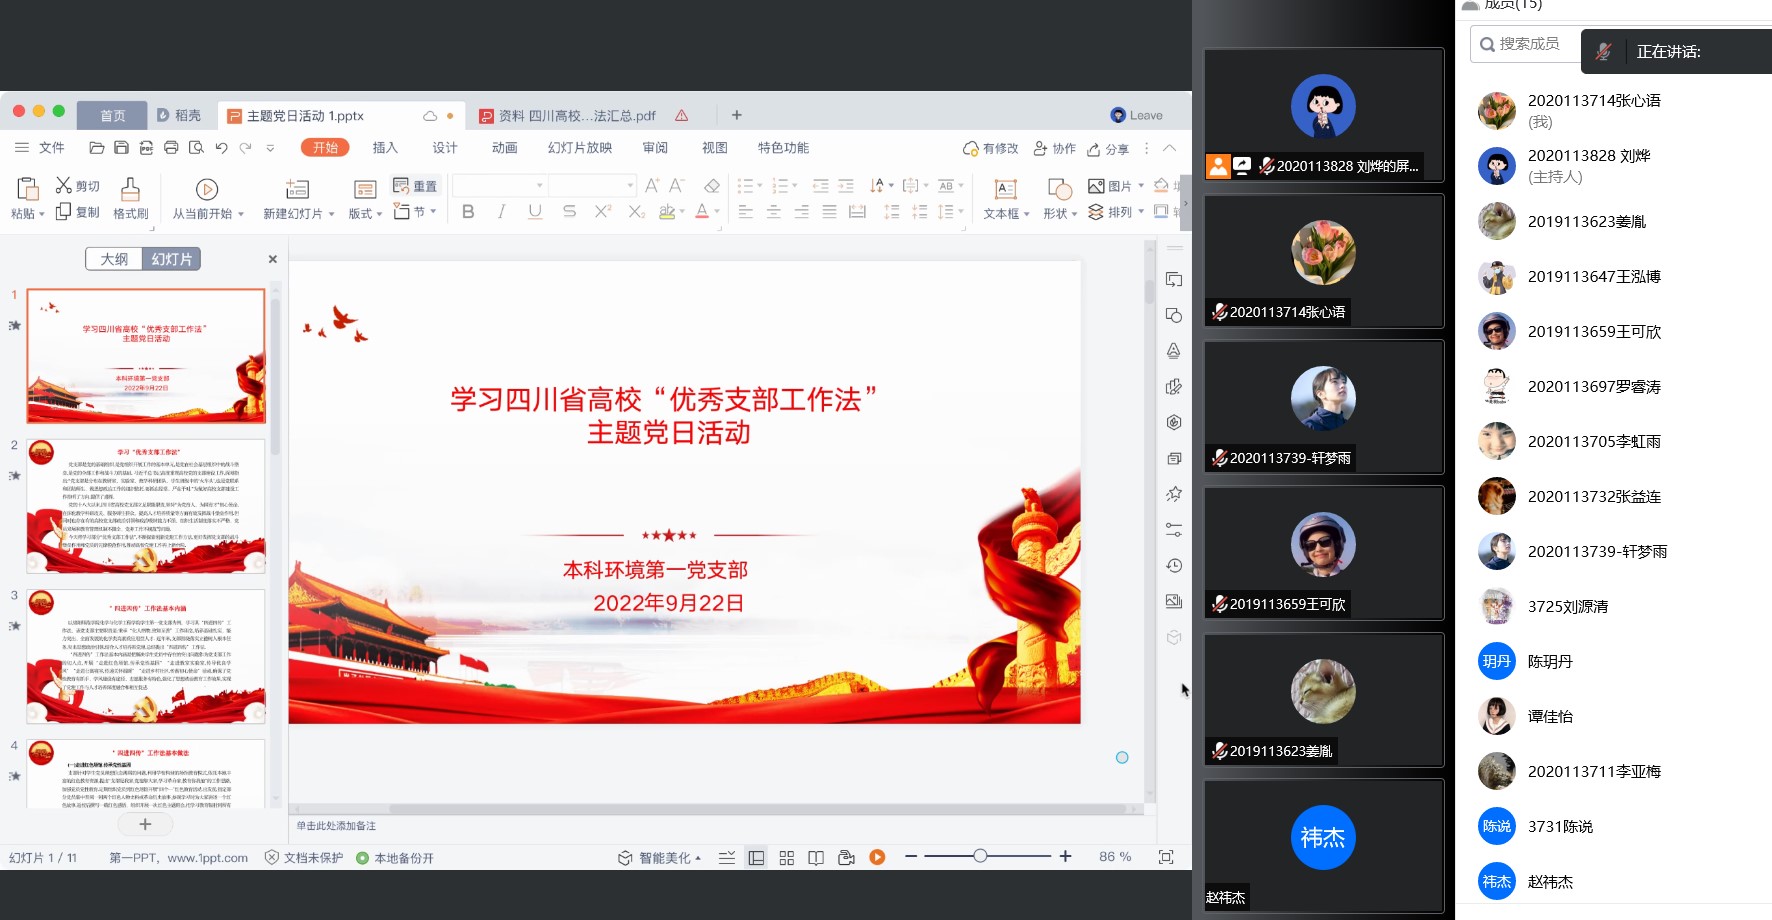Click the zoom slider handle
Viewport: 1772px width, 920px height.
point(980,856)
